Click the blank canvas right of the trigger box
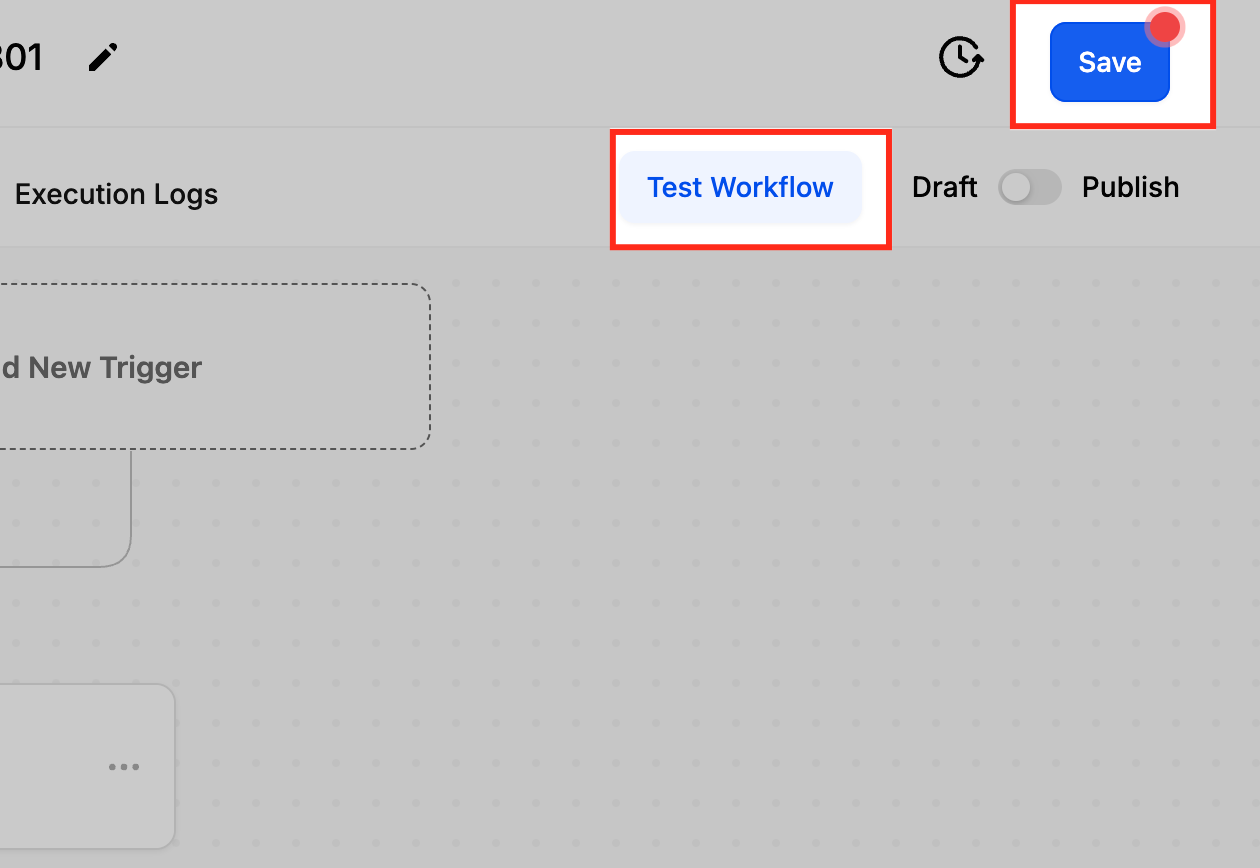Viewport: 1260px width, 868px height. point(700,367)
